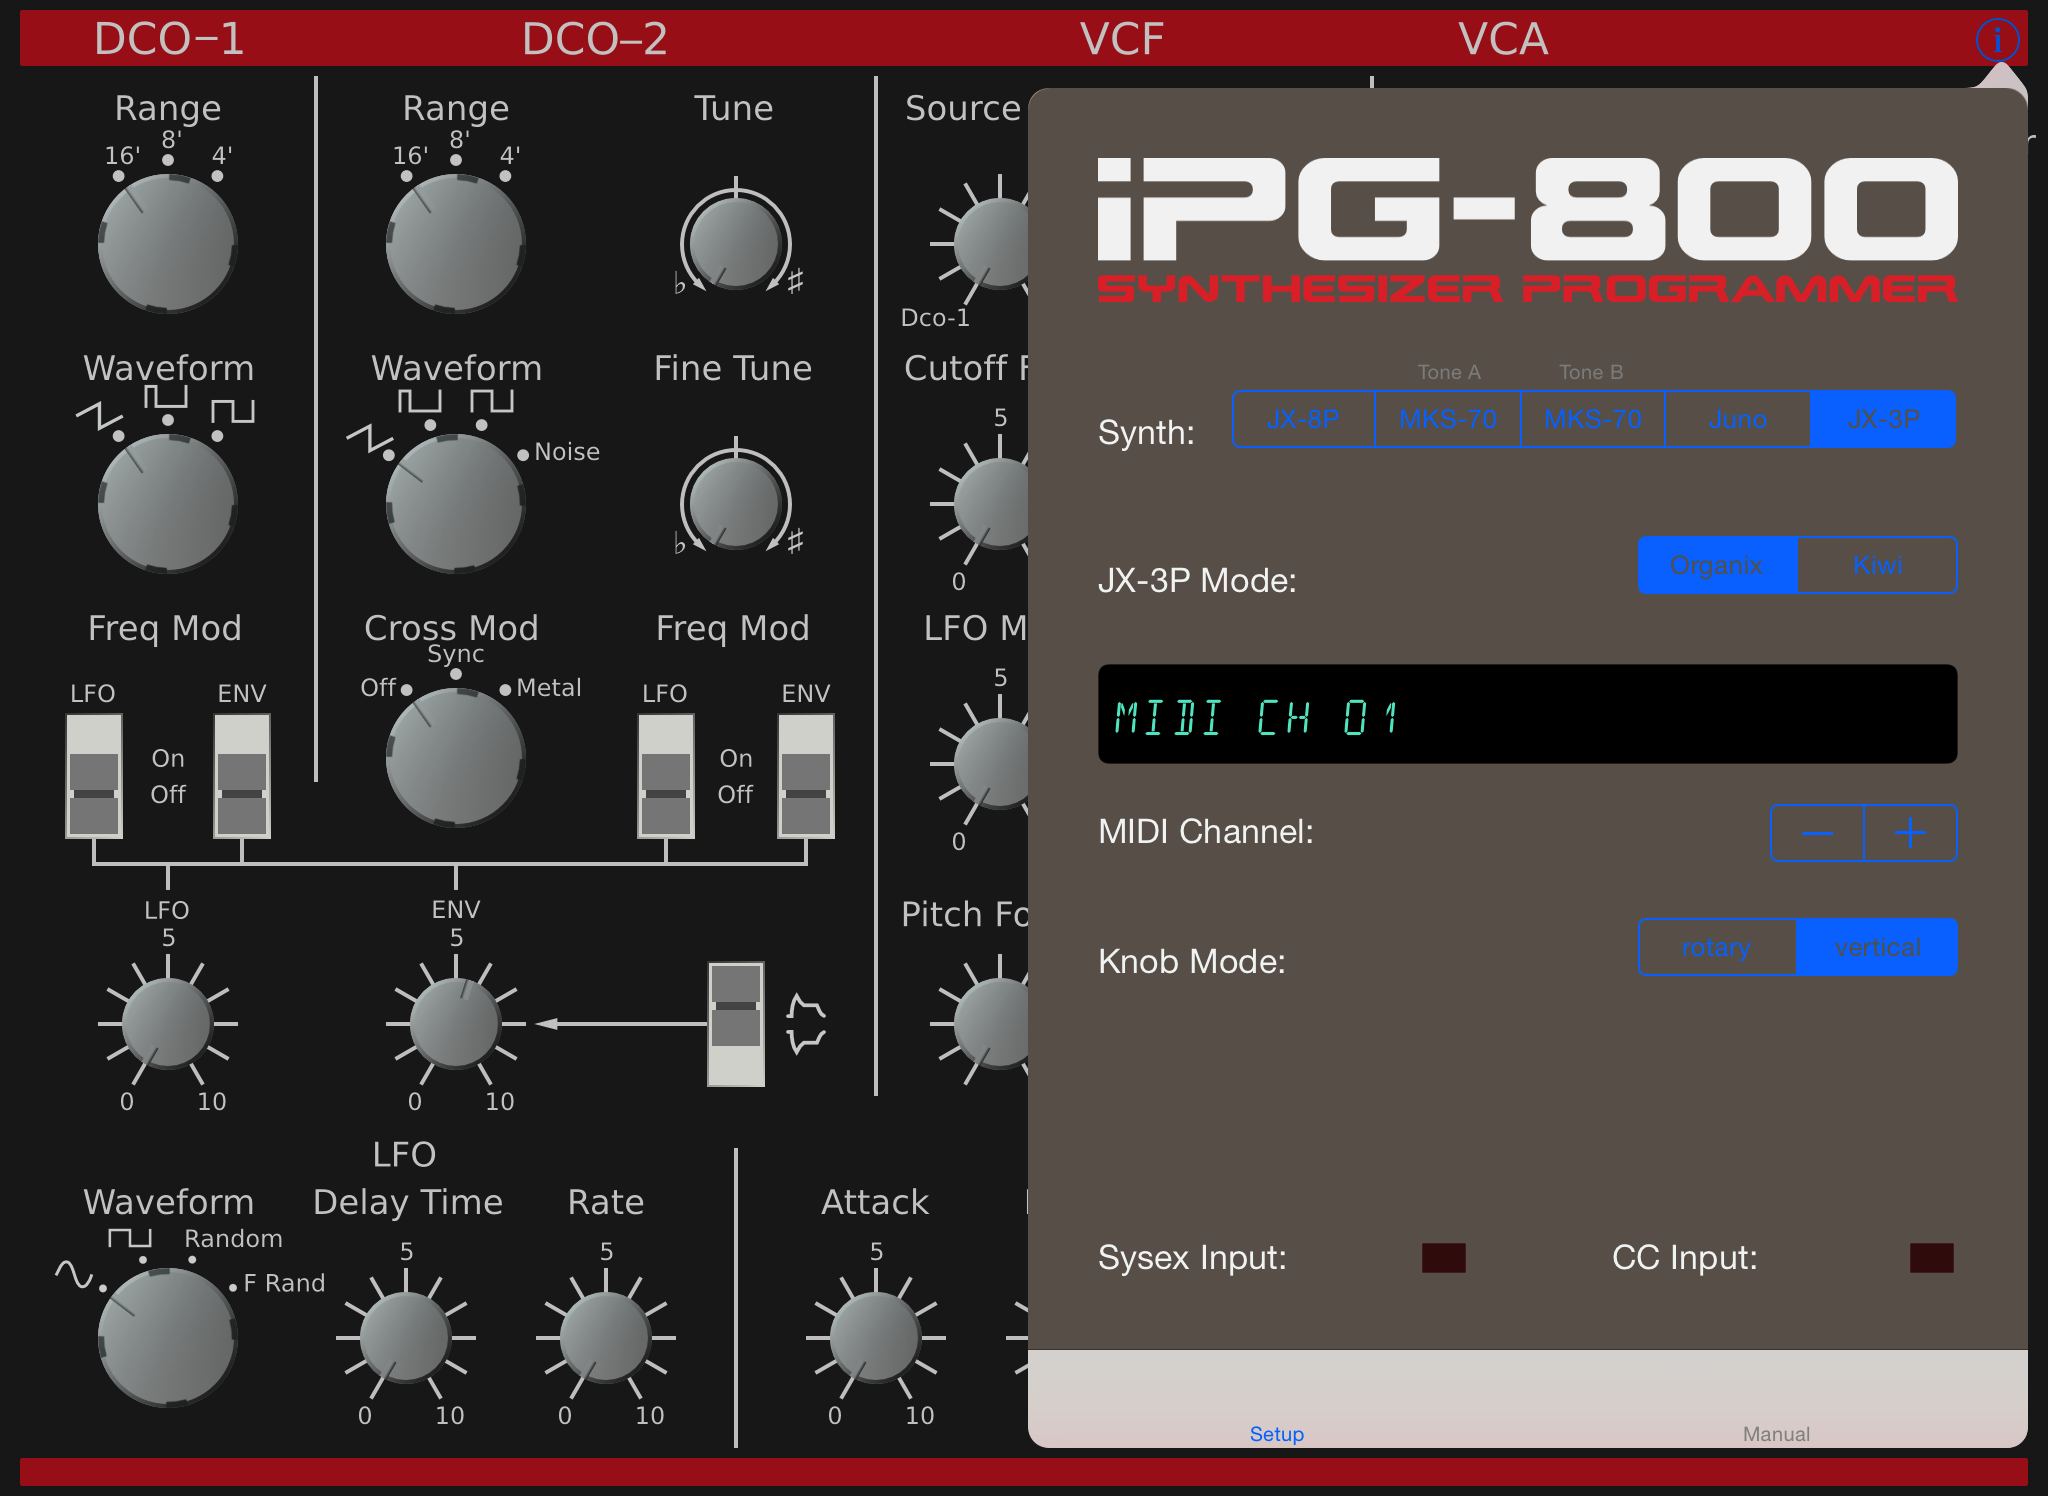2048x1496 pixels.
Task: Toggle DCO-1 Freq Mod LFO switch
Action: 94,776
